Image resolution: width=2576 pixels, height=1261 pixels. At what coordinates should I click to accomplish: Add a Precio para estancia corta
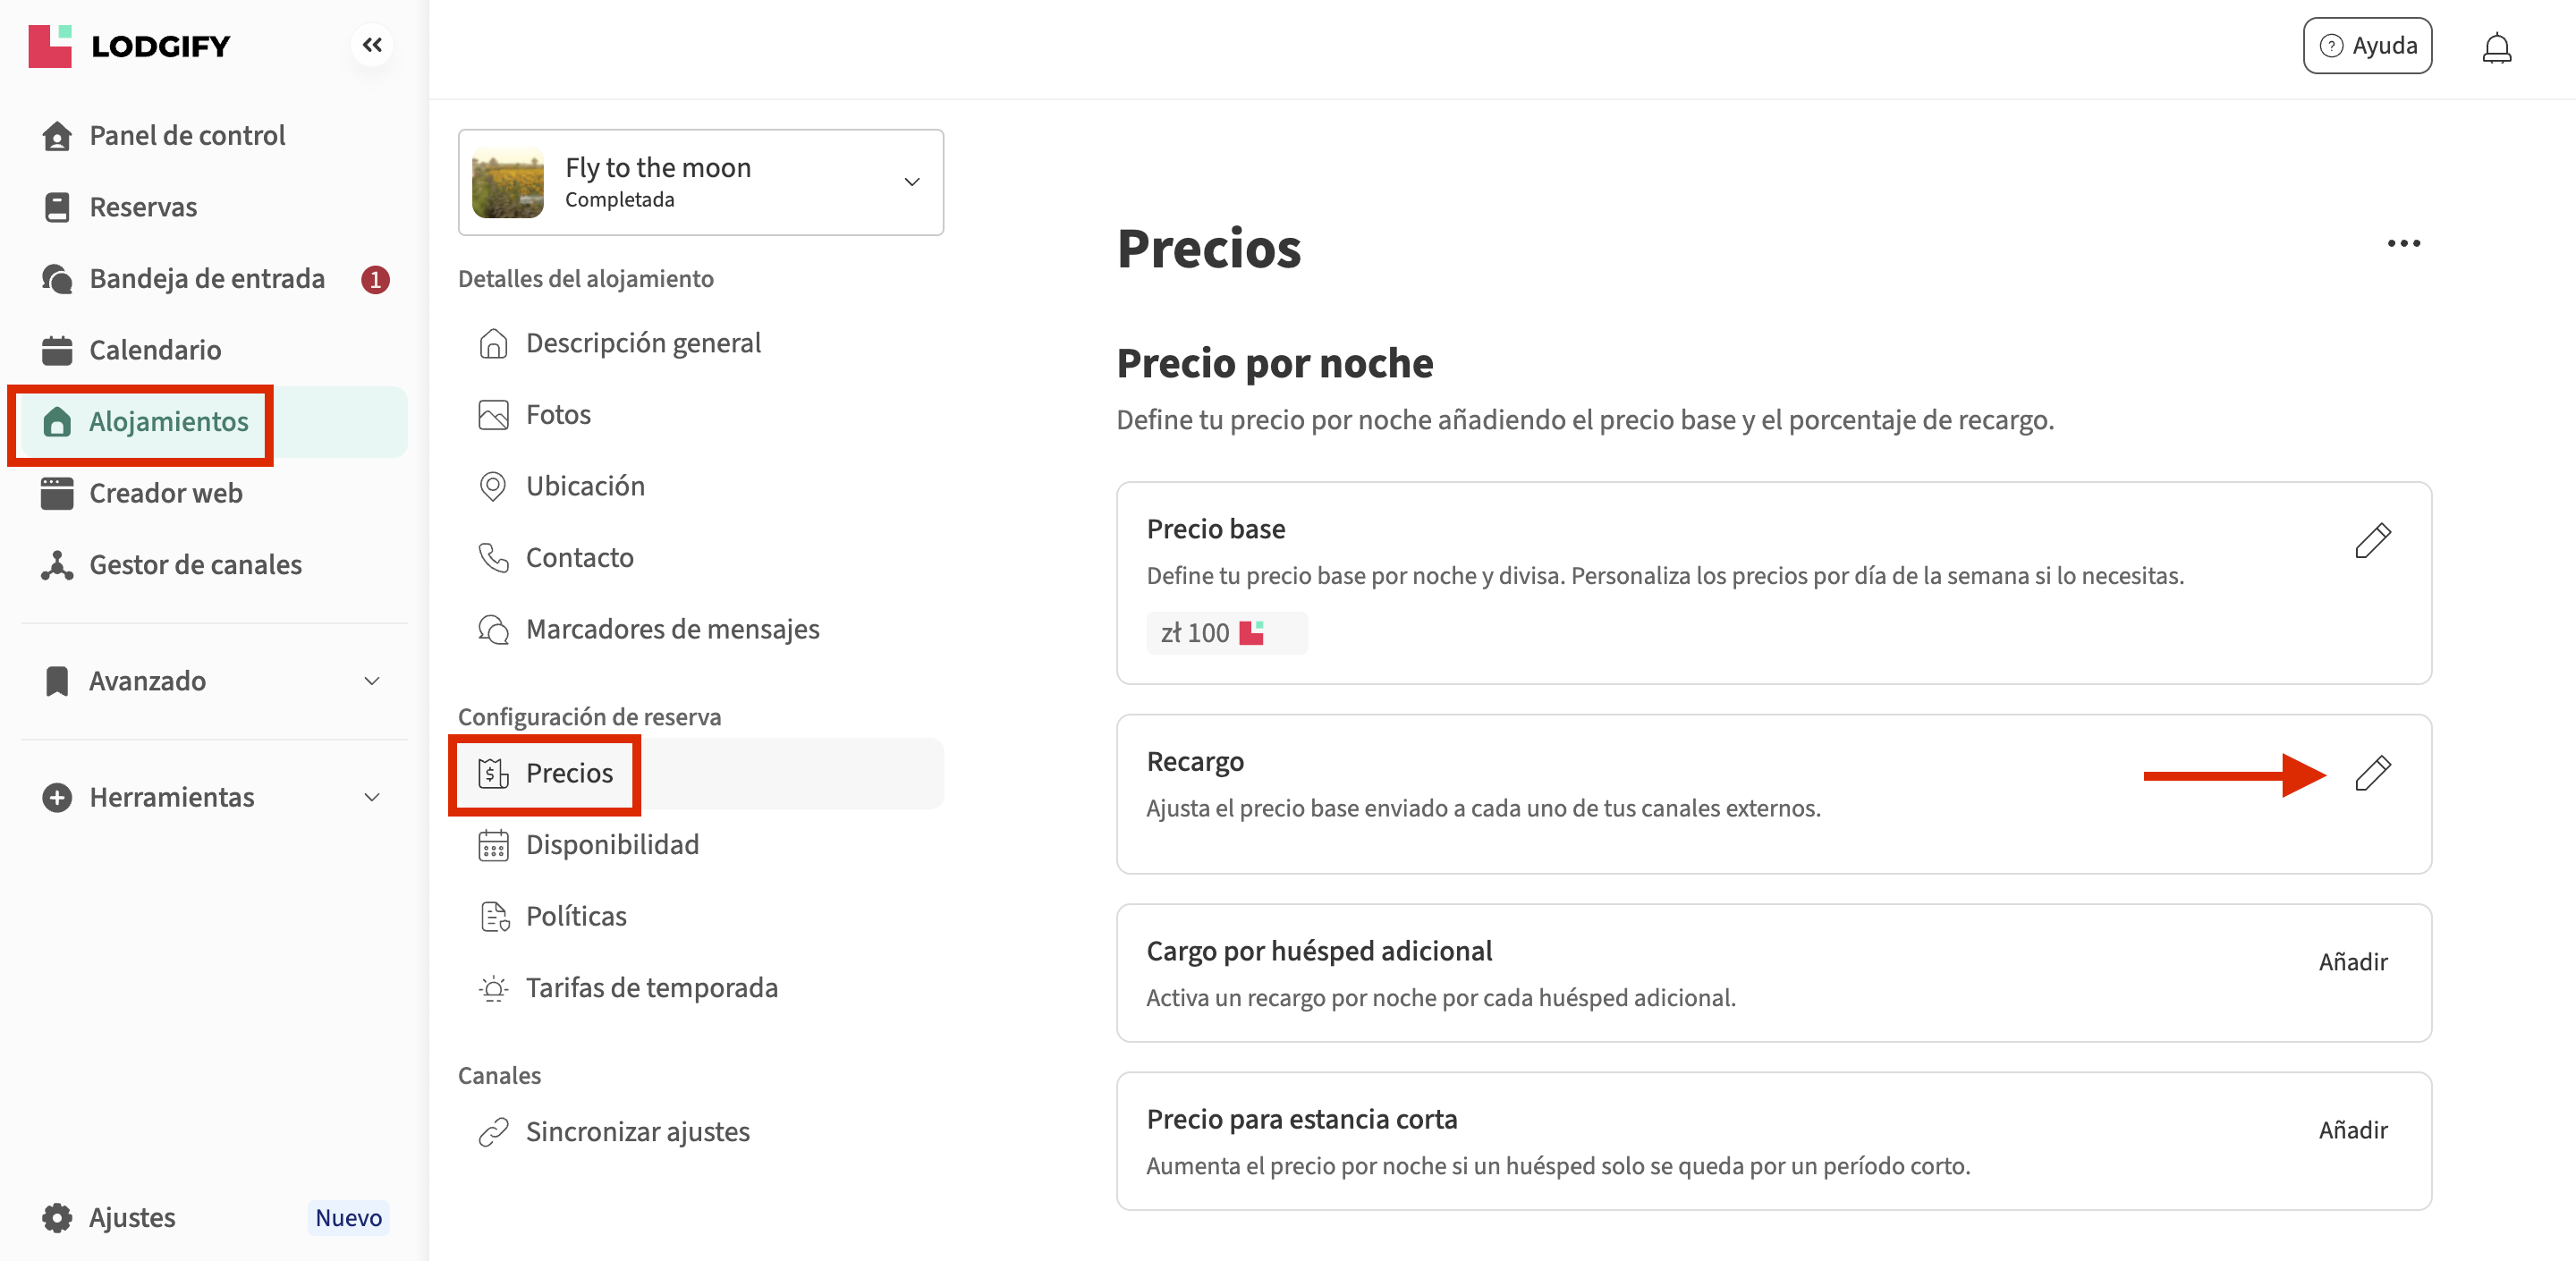[2352, 1130]
